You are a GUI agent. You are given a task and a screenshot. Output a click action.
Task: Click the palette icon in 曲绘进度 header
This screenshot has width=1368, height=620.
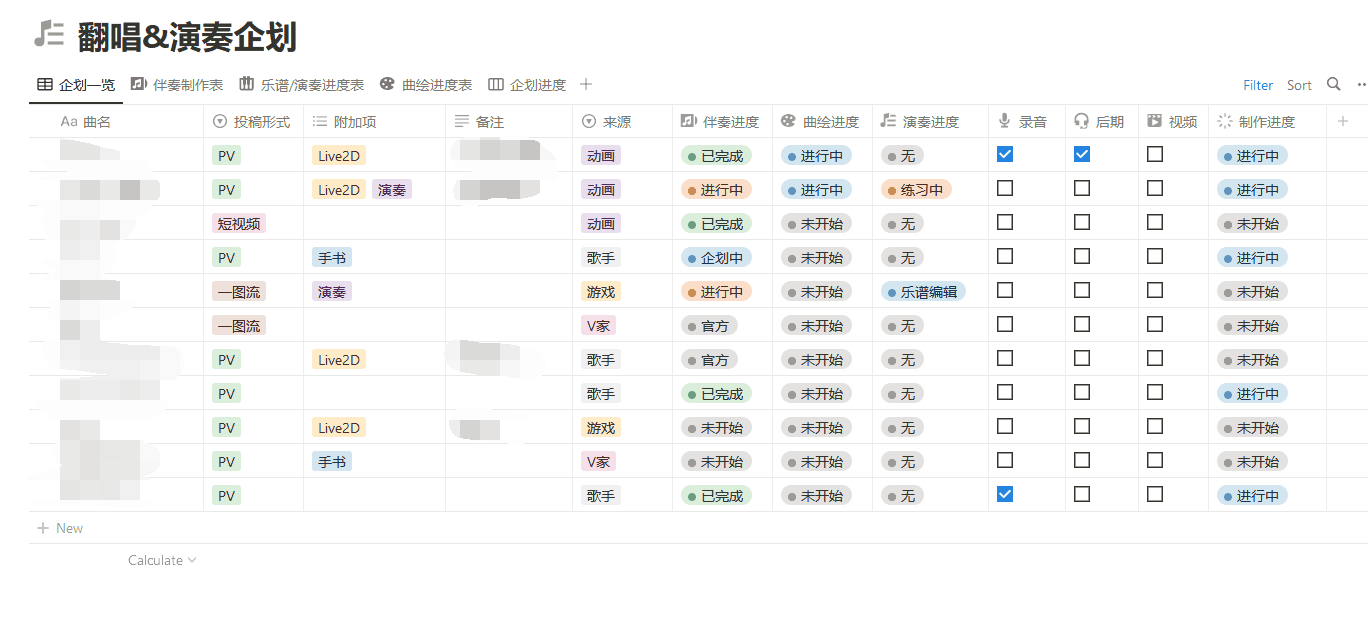tap(788, 121)
